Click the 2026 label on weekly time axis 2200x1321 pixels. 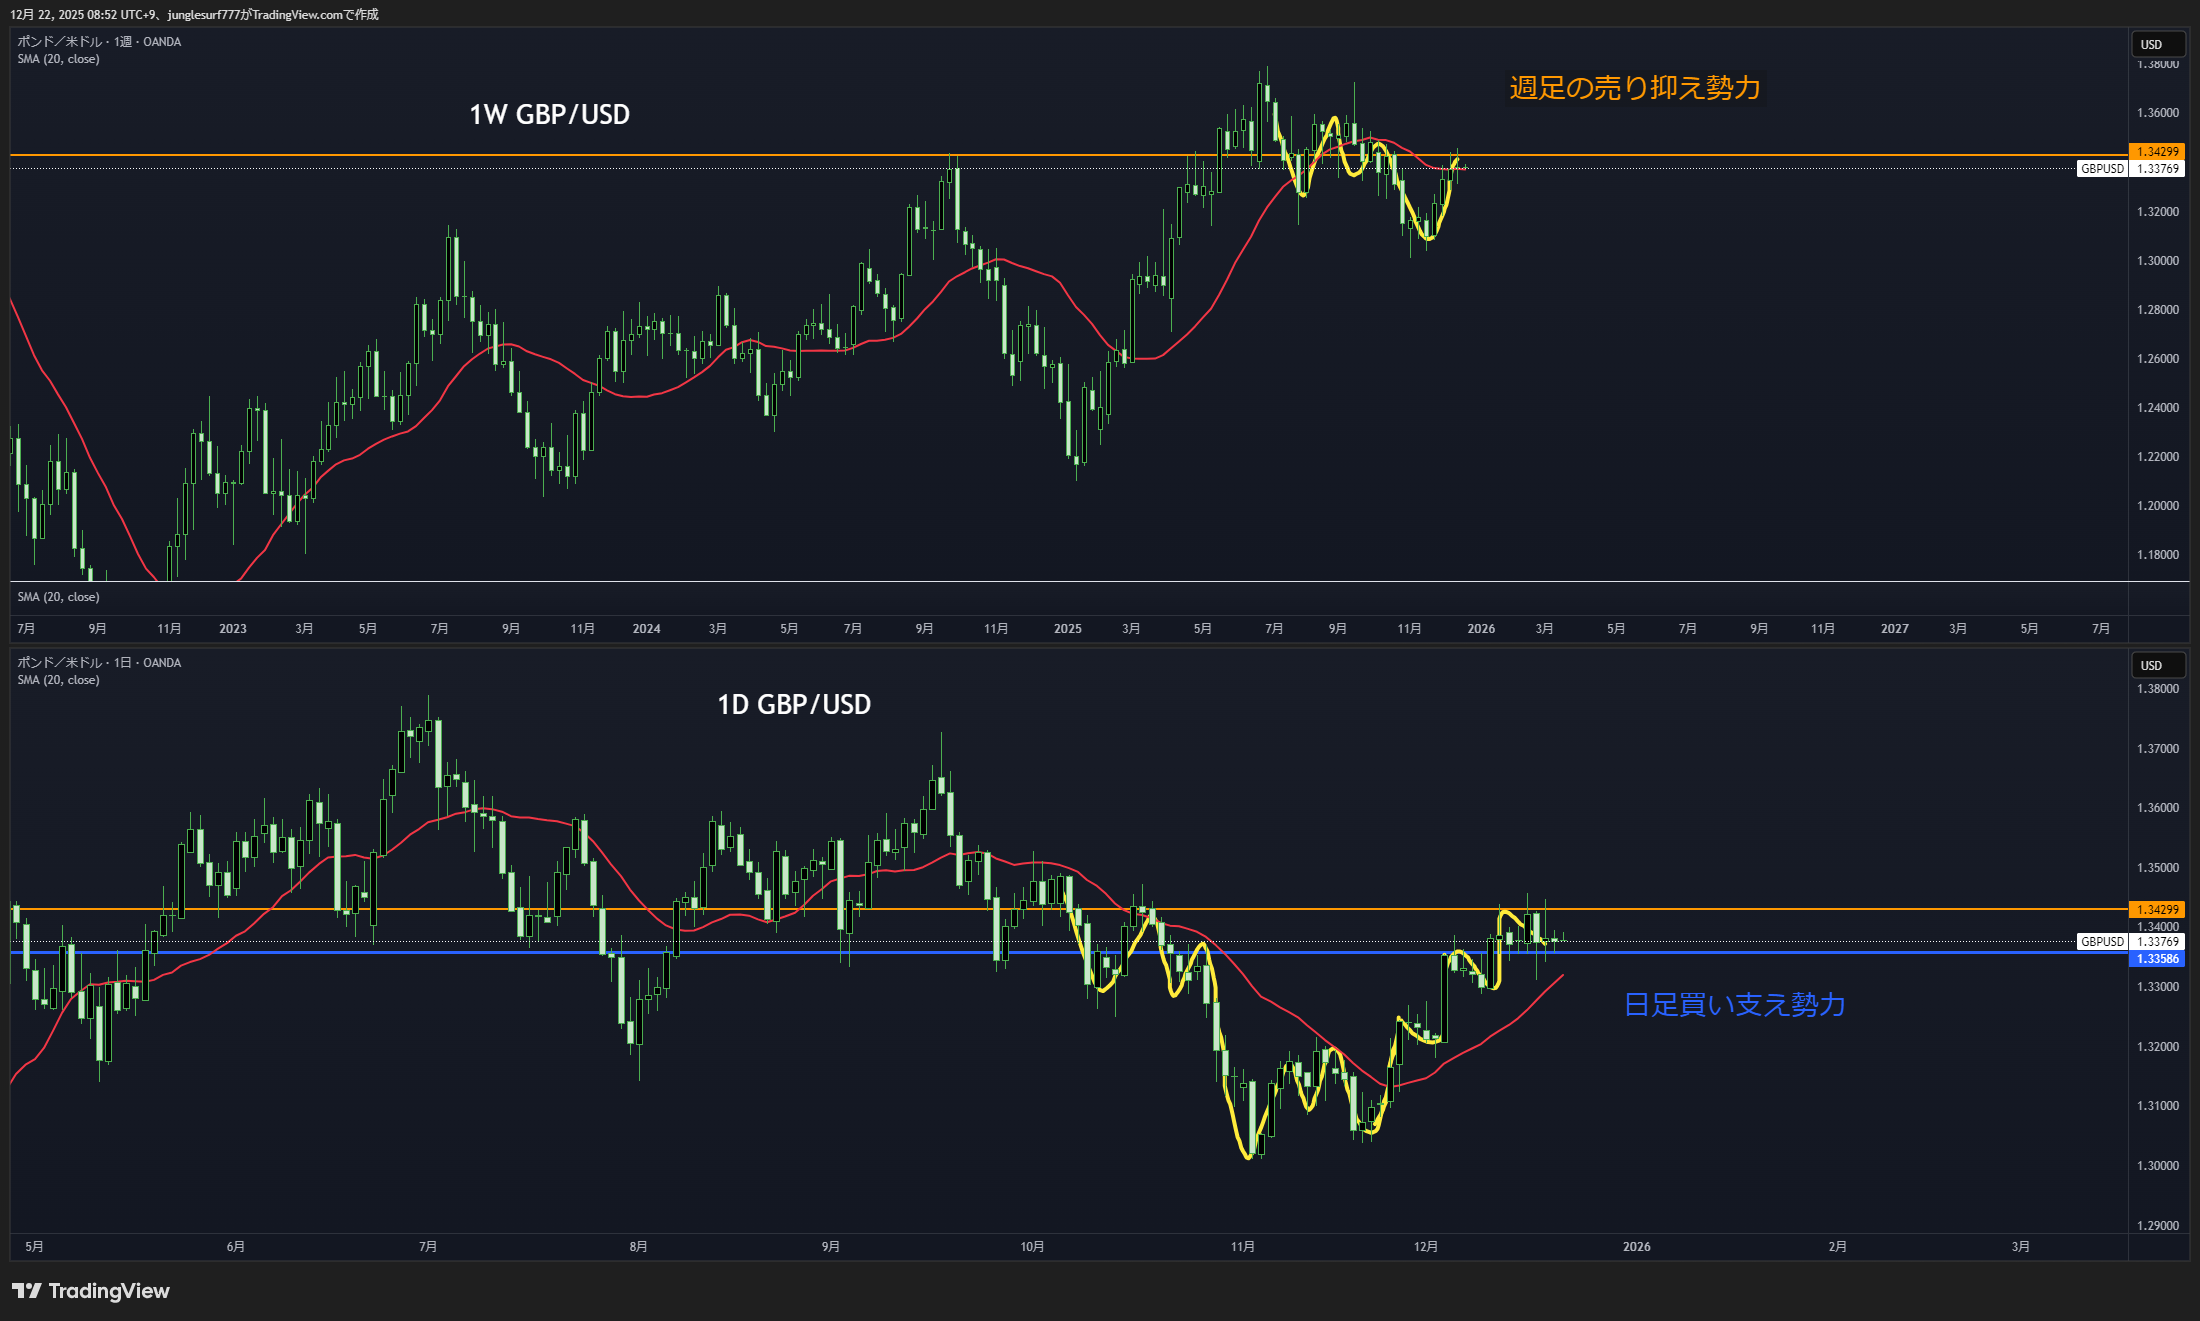click(x=1481, y=629)
